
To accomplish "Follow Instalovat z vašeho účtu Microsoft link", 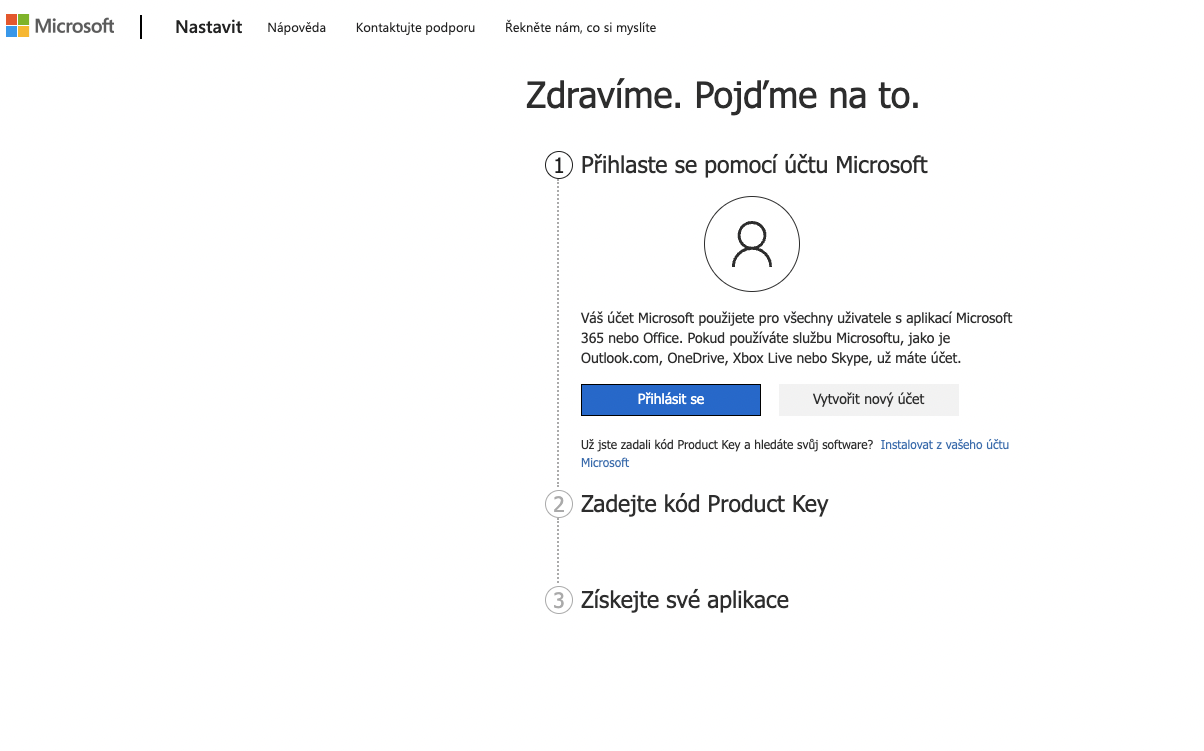I will 944,444.
